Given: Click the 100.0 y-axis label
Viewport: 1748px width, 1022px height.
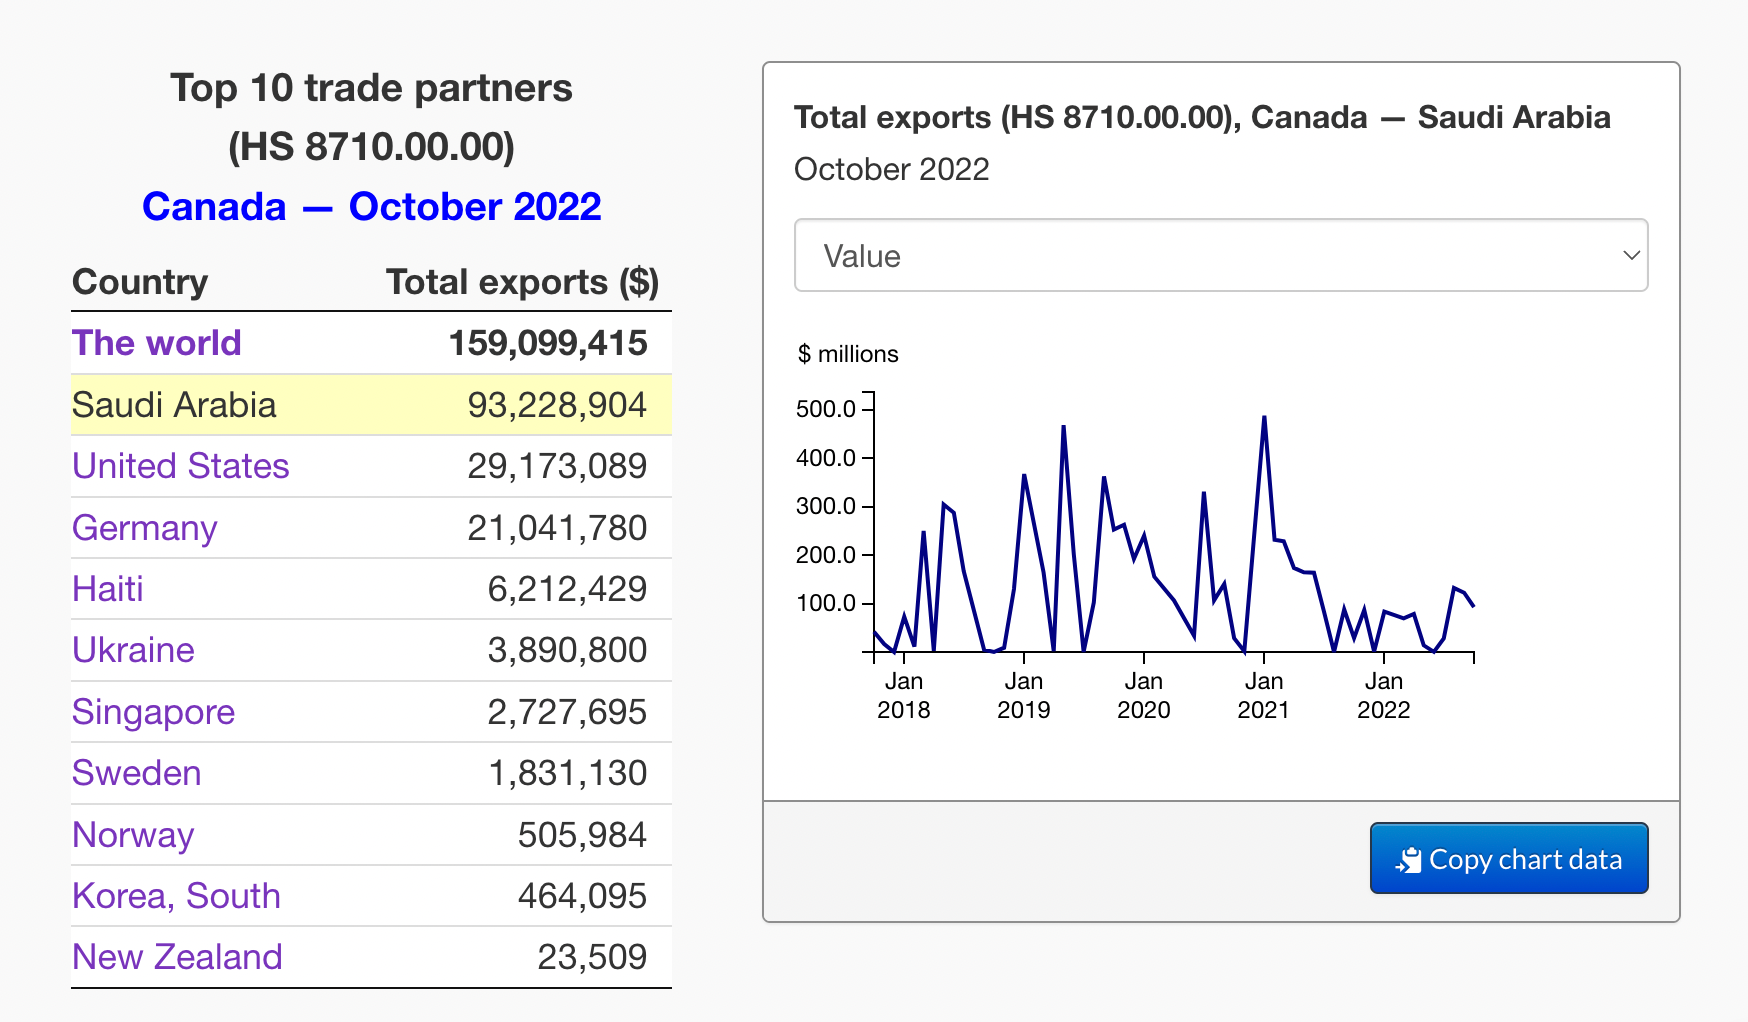Looking at the screenshot, I should point(826,603).
